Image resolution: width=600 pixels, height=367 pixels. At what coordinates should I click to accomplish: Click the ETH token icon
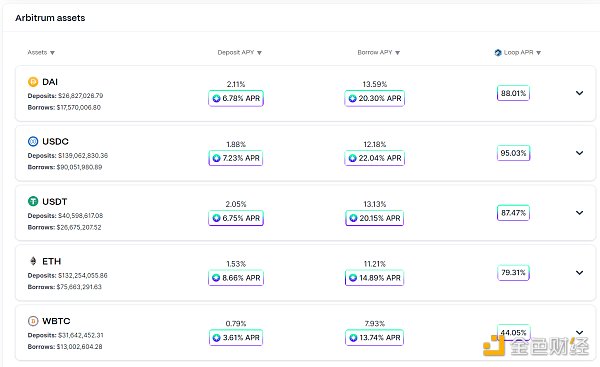click(x=33, y=261)
